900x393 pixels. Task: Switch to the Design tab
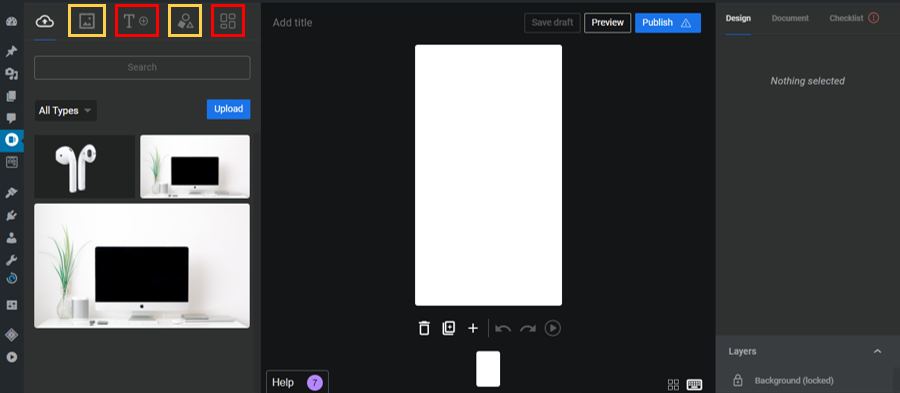[738, 18]
